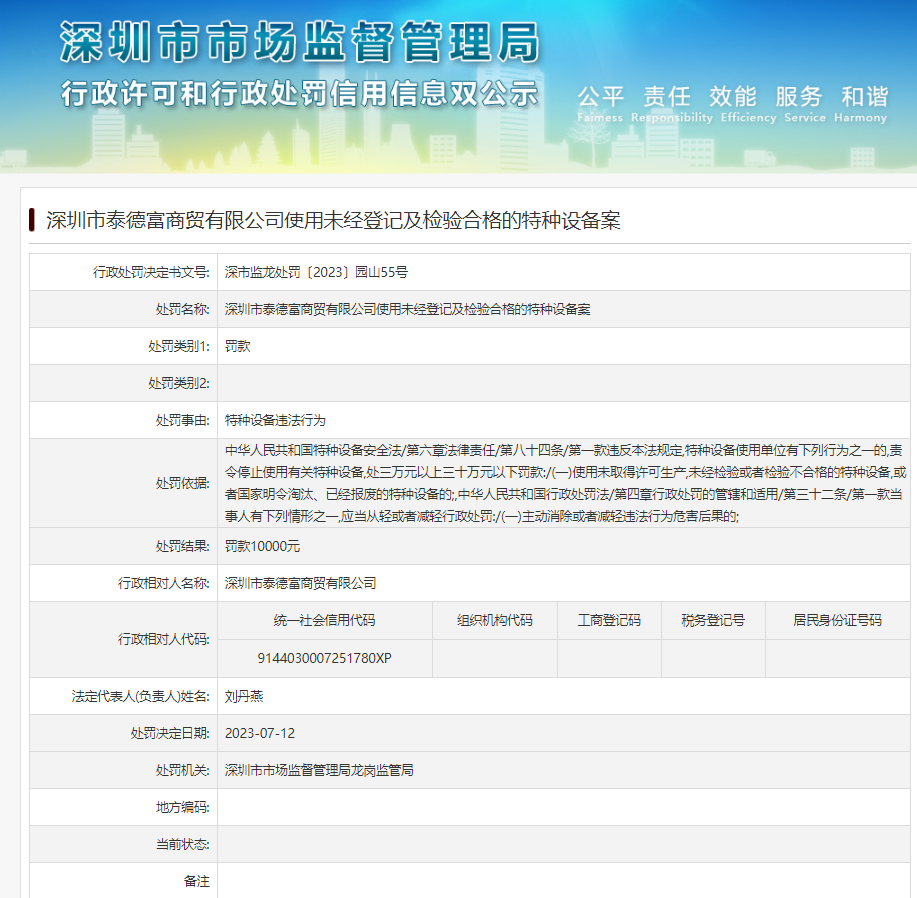Screen dimensions: 917x898
Task: Click the 组织机构代码 column header
Action: pyautogui.click(x=494, y=620)
